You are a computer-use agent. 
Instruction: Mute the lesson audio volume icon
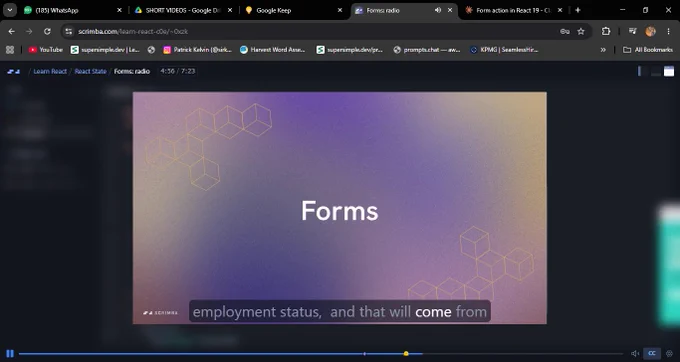coord(635,353)
